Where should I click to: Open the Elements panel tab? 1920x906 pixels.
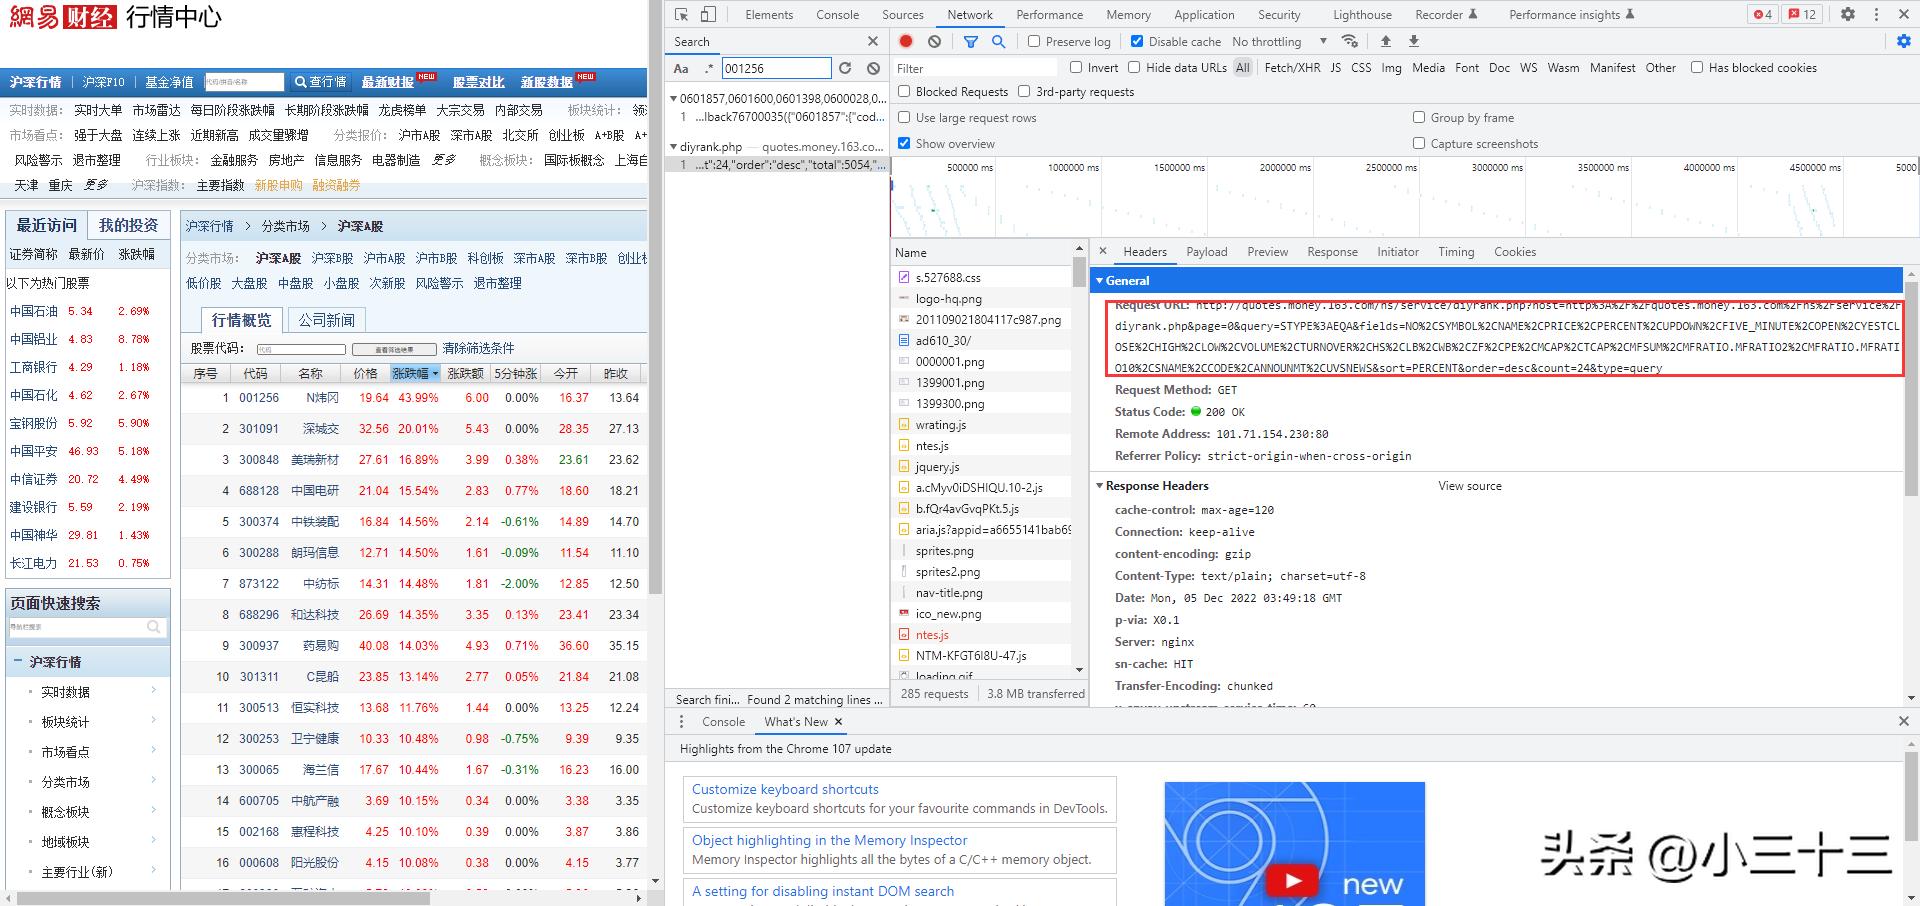tap(769, 14)
